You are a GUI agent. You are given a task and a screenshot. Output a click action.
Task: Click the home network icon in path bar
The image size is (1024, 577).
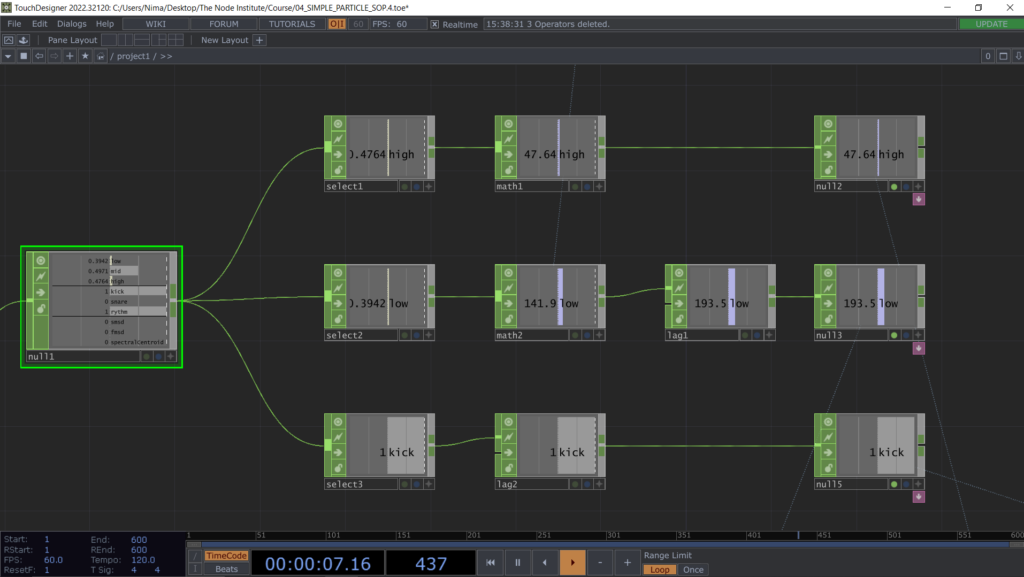click(100, 56)
